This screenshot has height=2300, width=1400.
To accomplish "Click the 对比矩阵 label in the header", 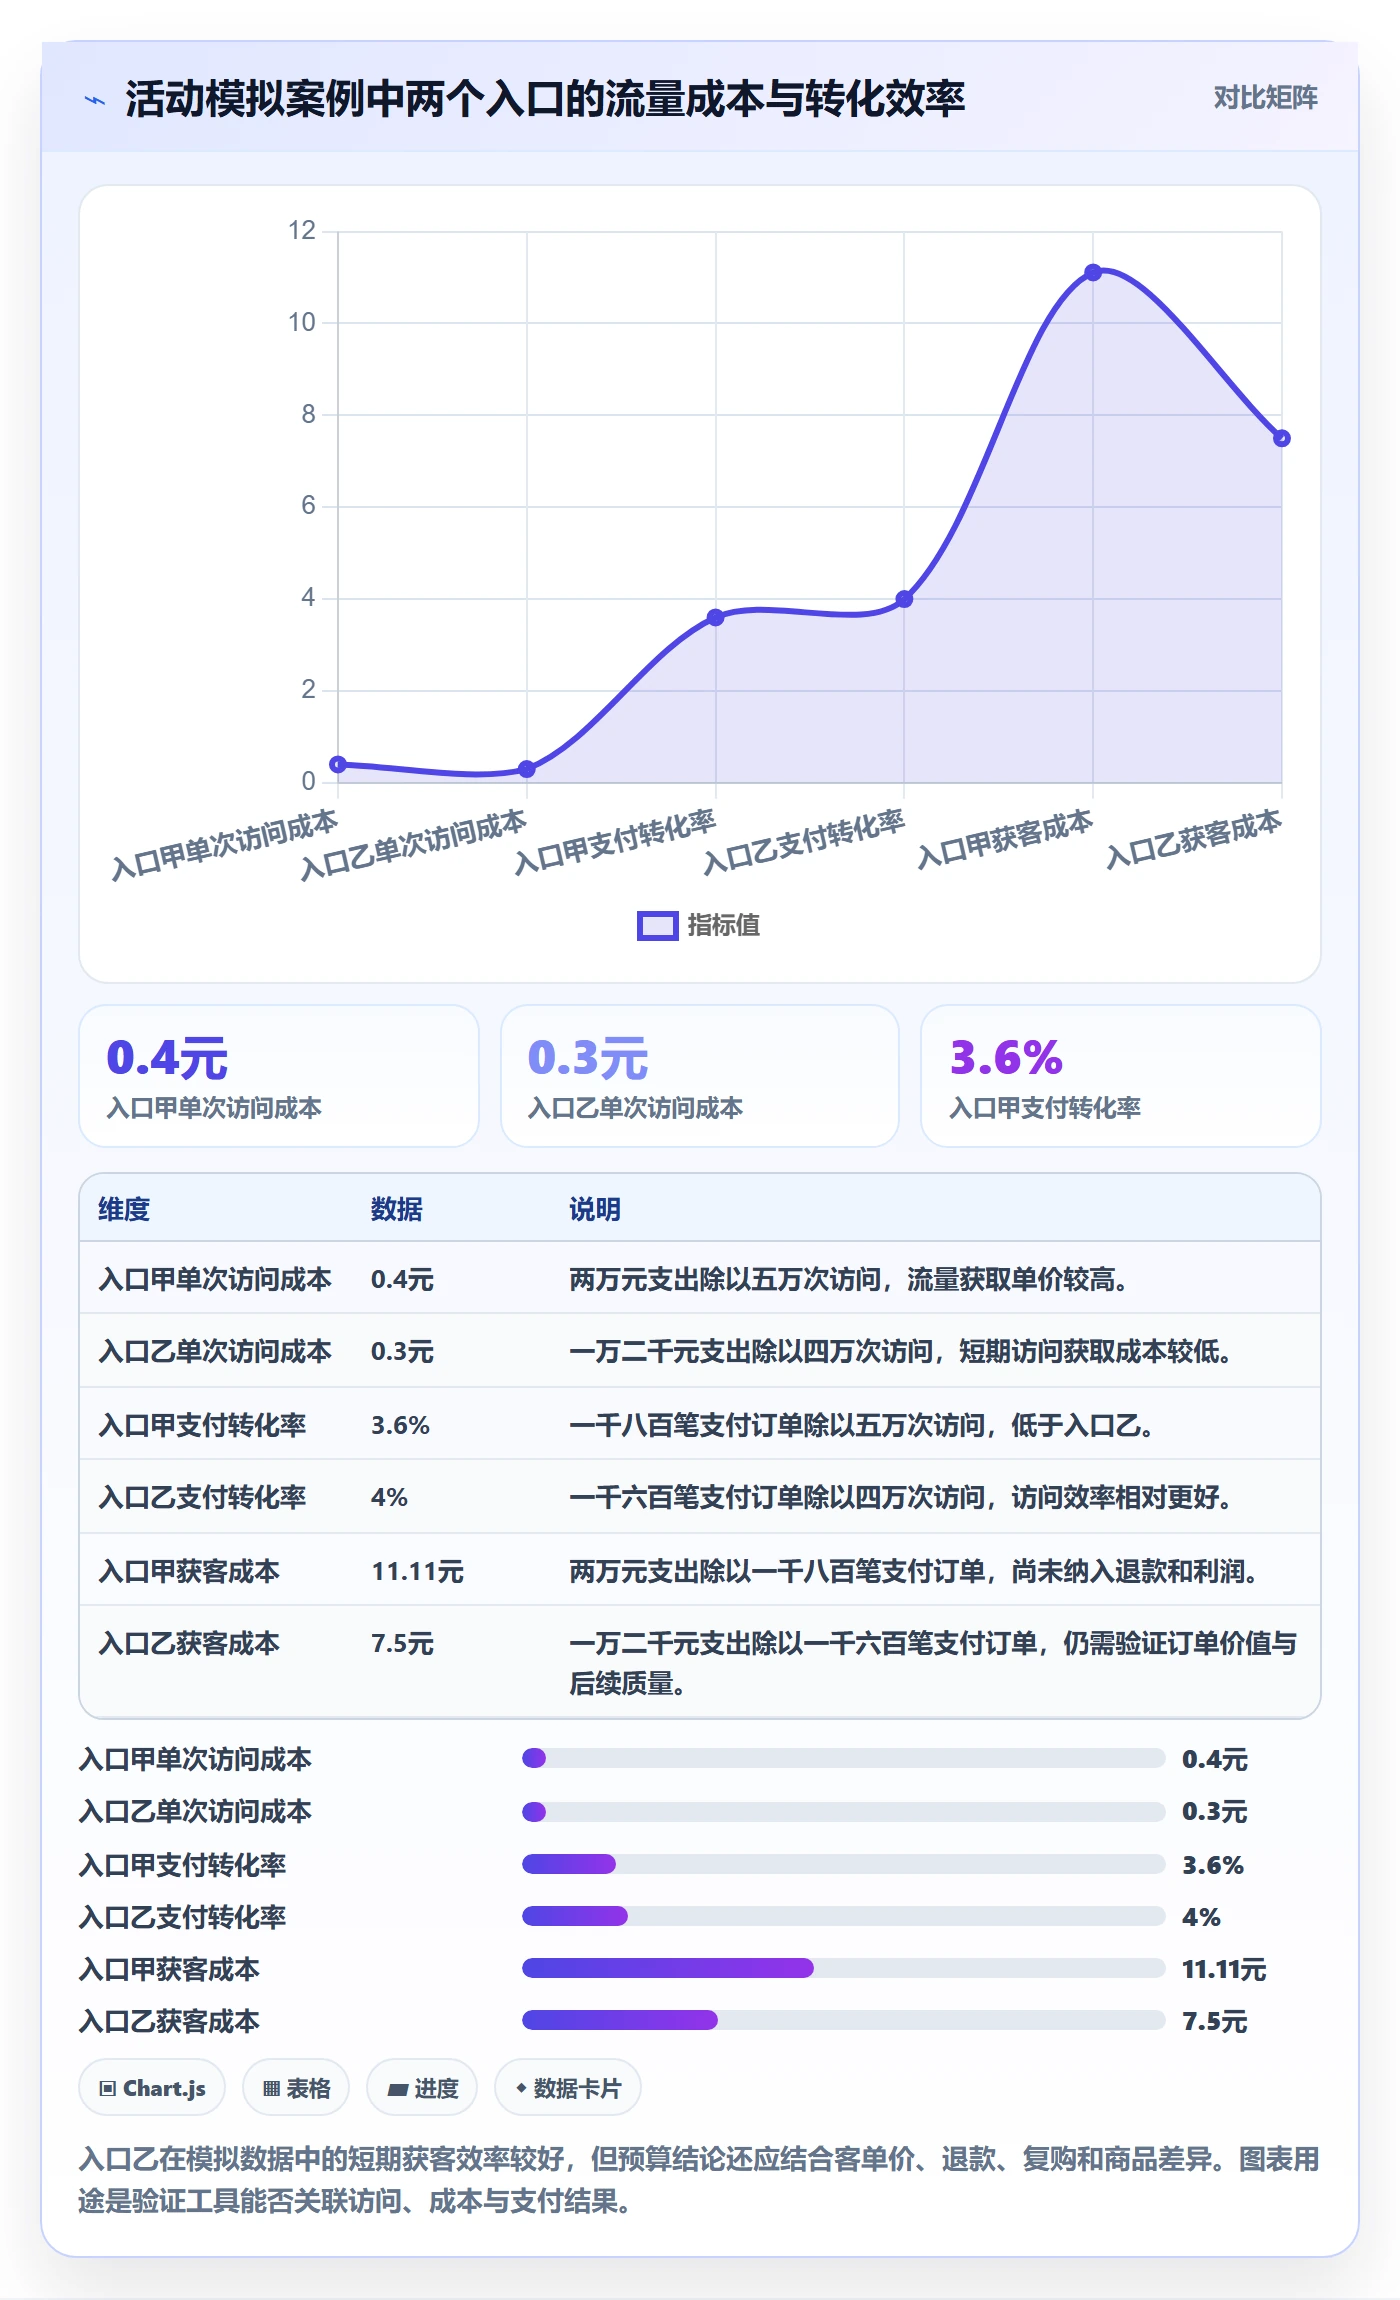I will 1265,98.
